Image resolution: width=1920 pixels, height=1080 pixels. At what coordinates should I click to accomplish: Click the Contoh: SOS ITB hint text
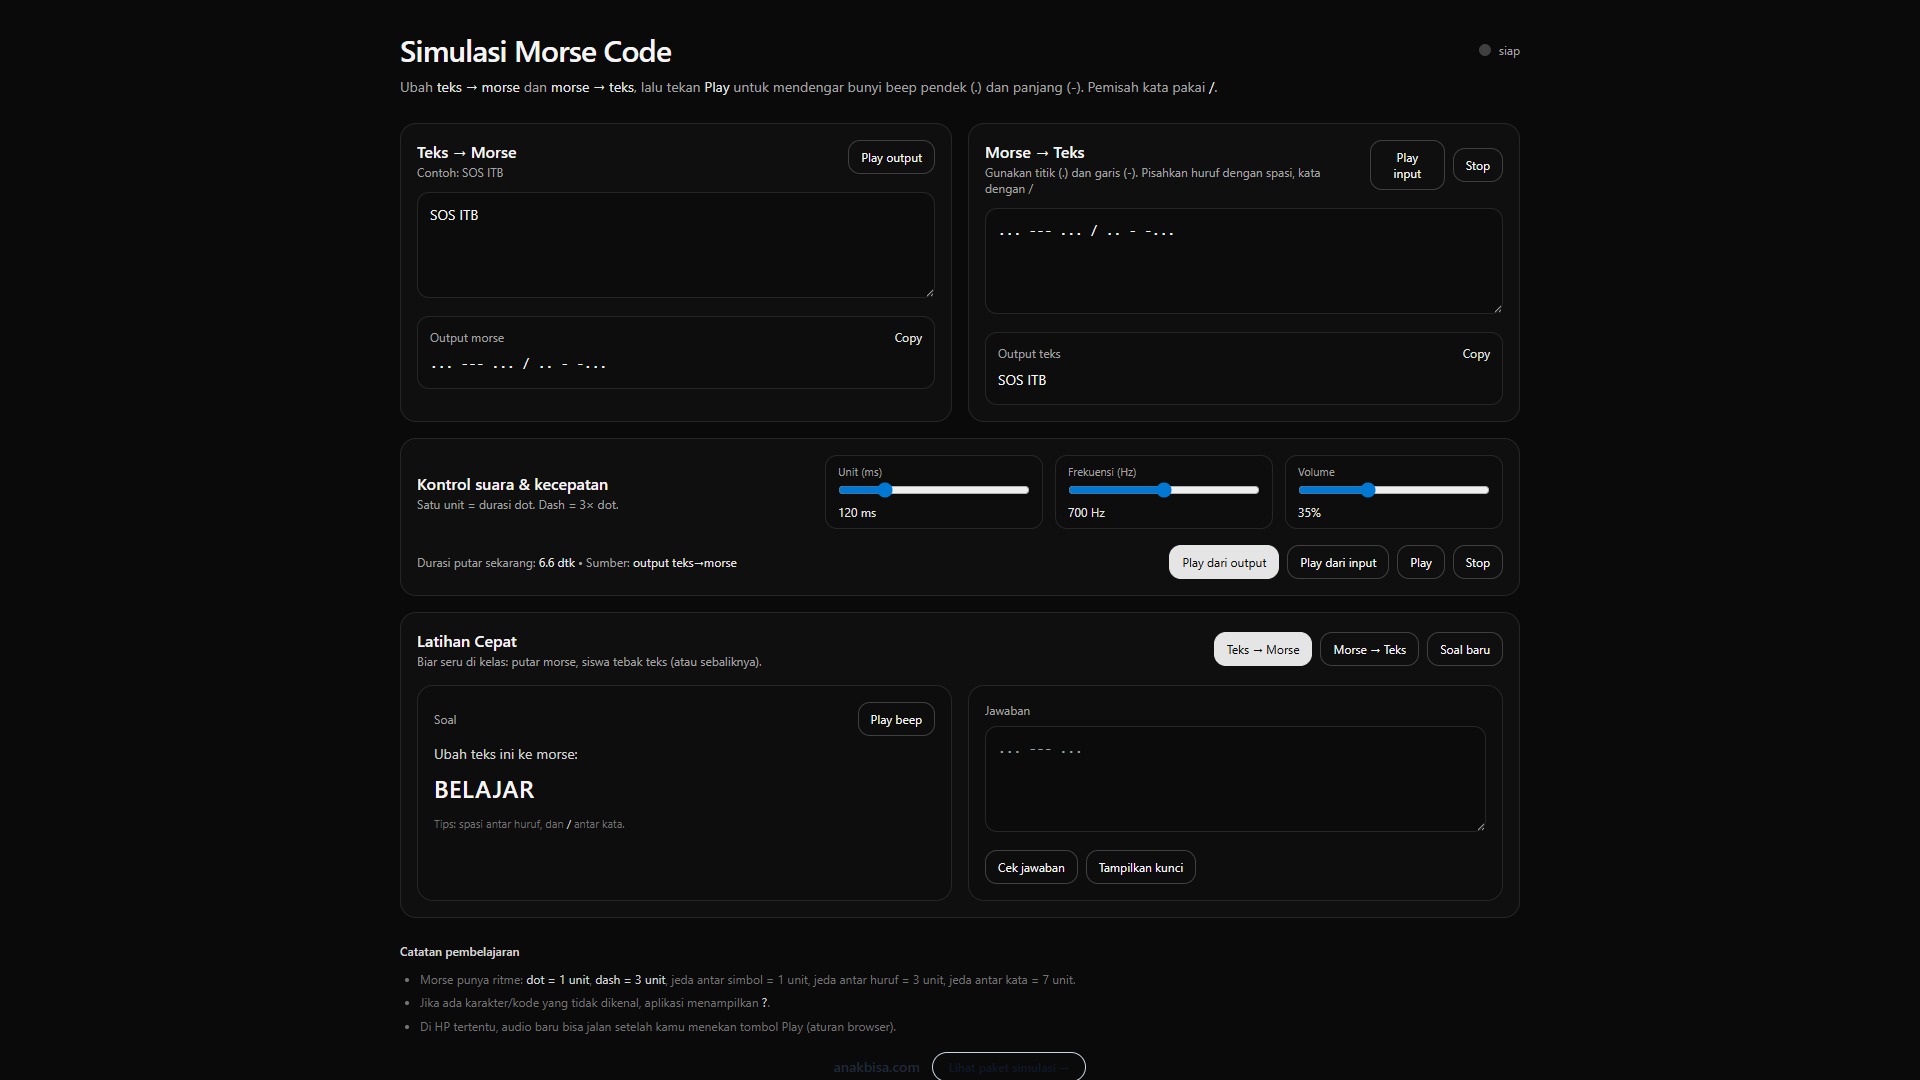click(460, 173)
